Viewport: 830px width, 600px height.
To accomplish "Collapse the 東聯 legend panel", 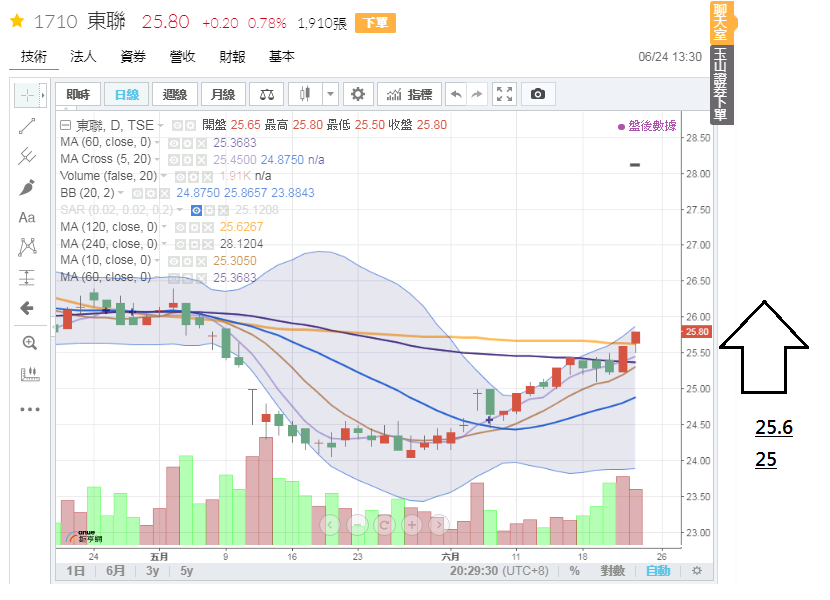I will click(x=66, y=125).
